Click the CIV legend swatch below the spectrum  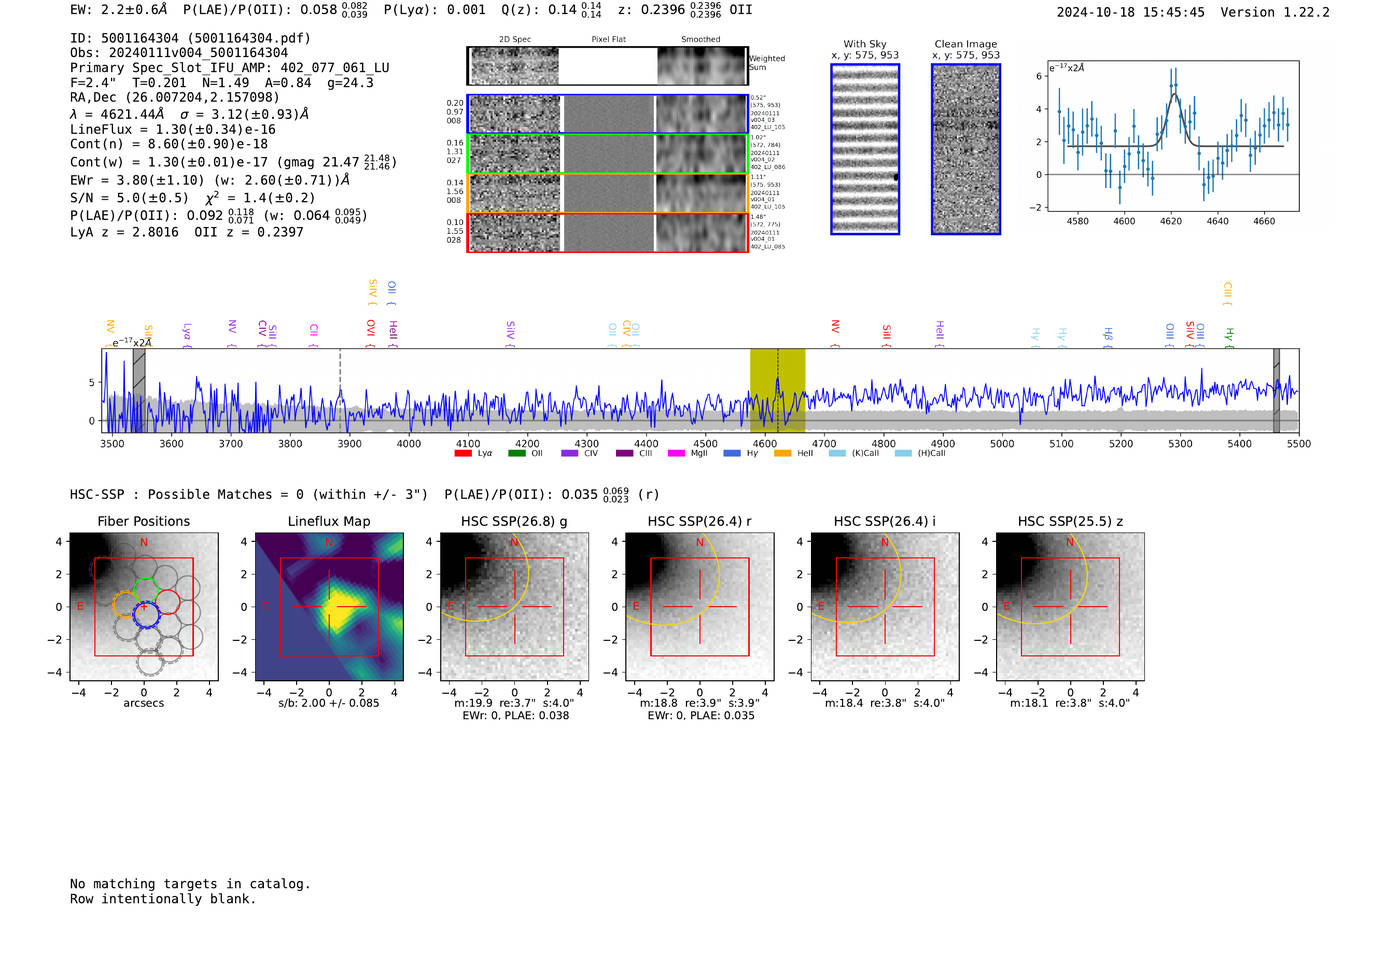(570, 453)
